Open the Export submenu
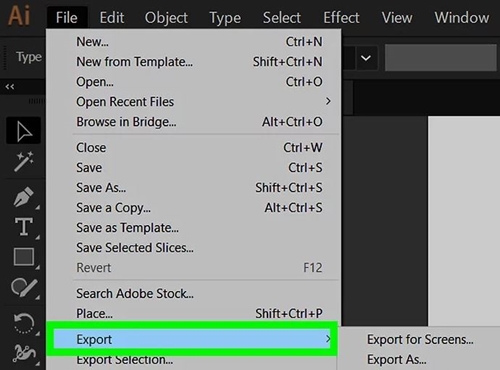The width and height of the screenshot is (500, 370). point(192,339)
